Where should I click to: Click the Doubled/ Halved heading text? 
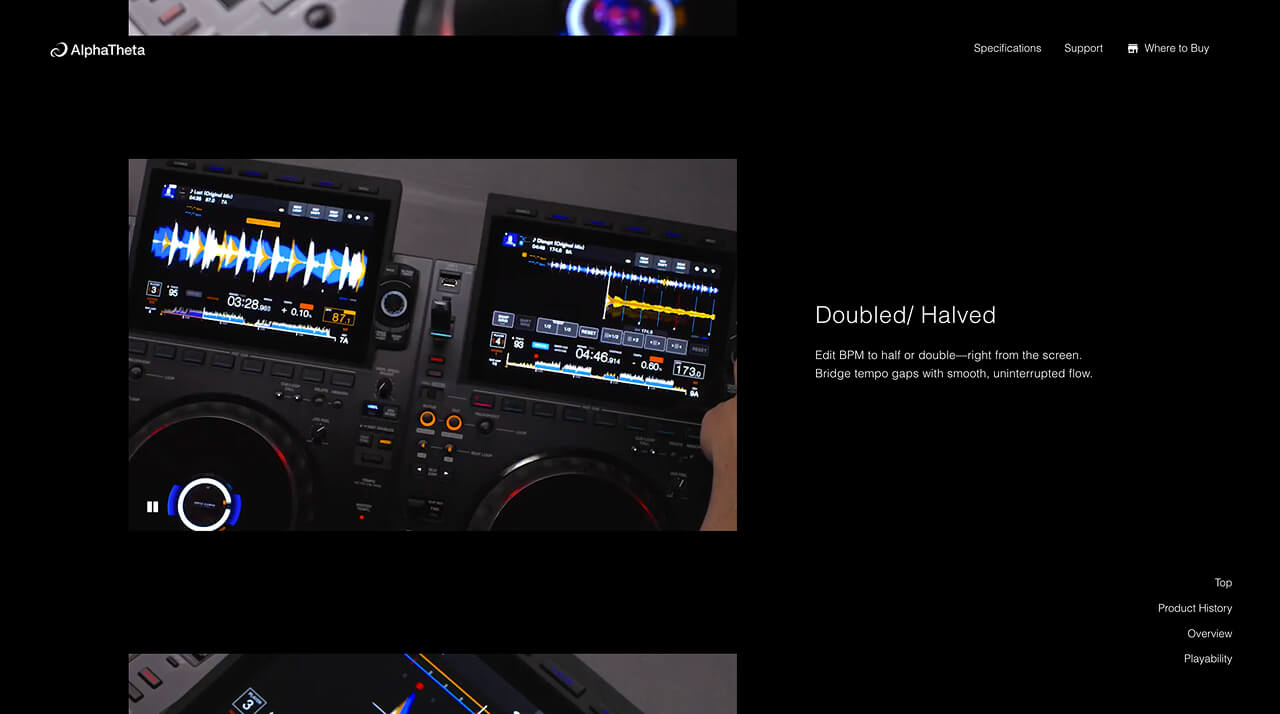(x=905, y=315)
